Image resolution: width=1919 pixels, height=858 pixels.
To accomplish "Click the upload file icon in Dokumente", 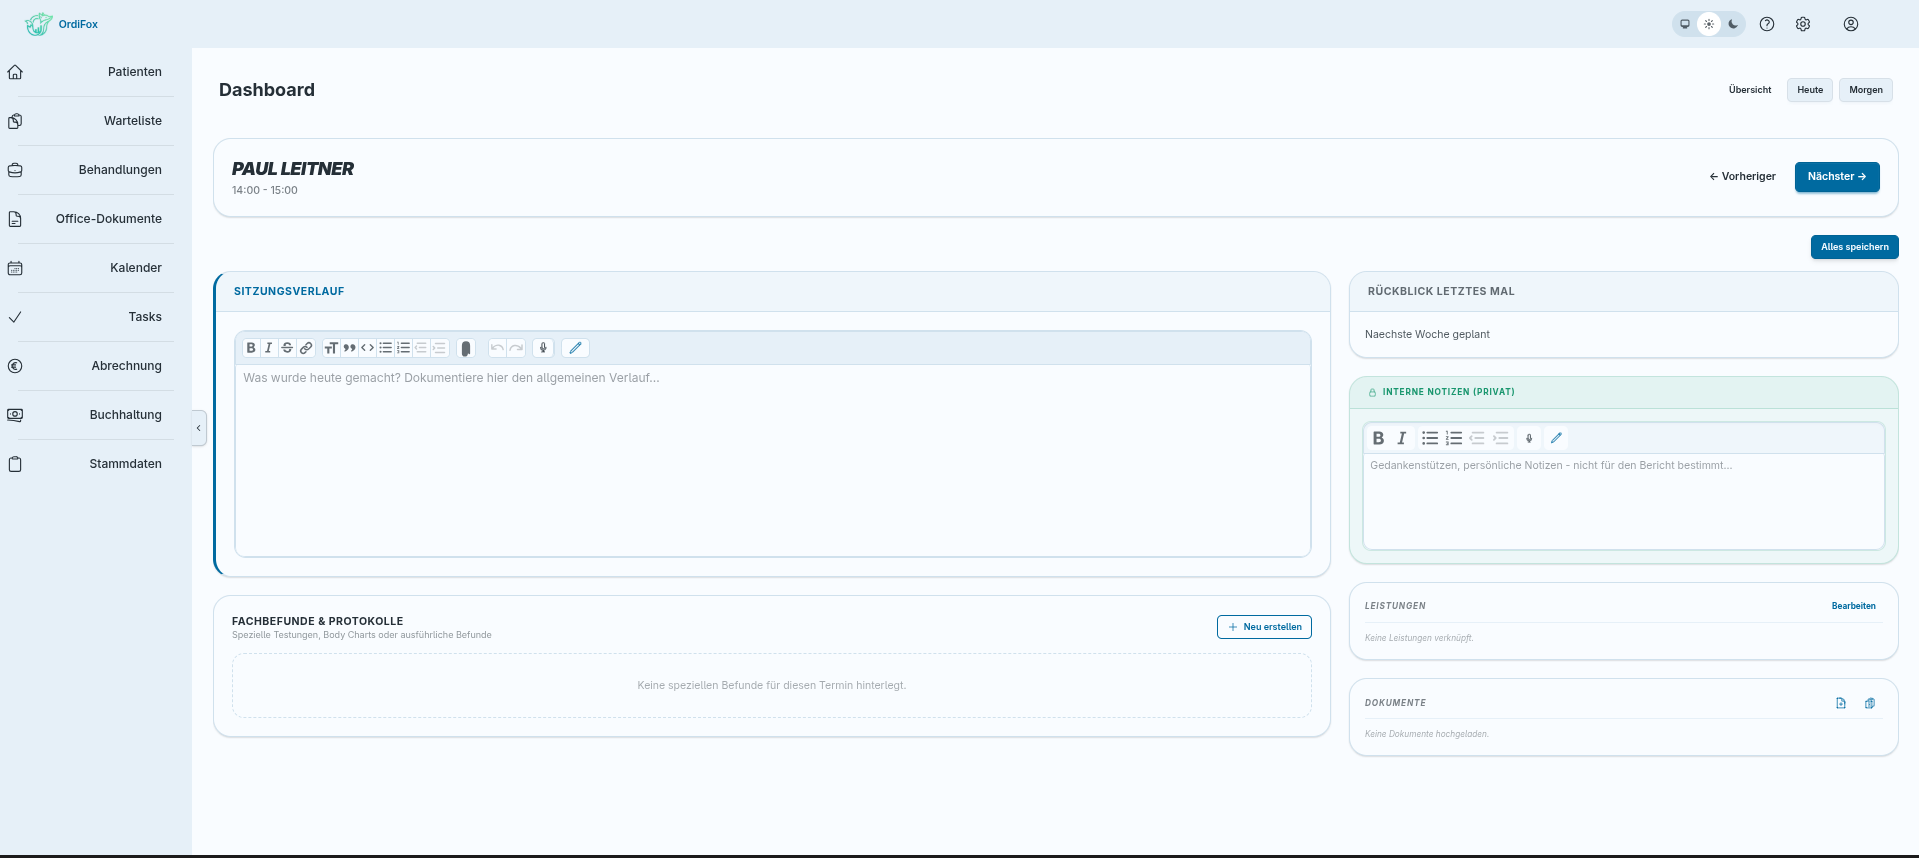I will [1841, 703].
